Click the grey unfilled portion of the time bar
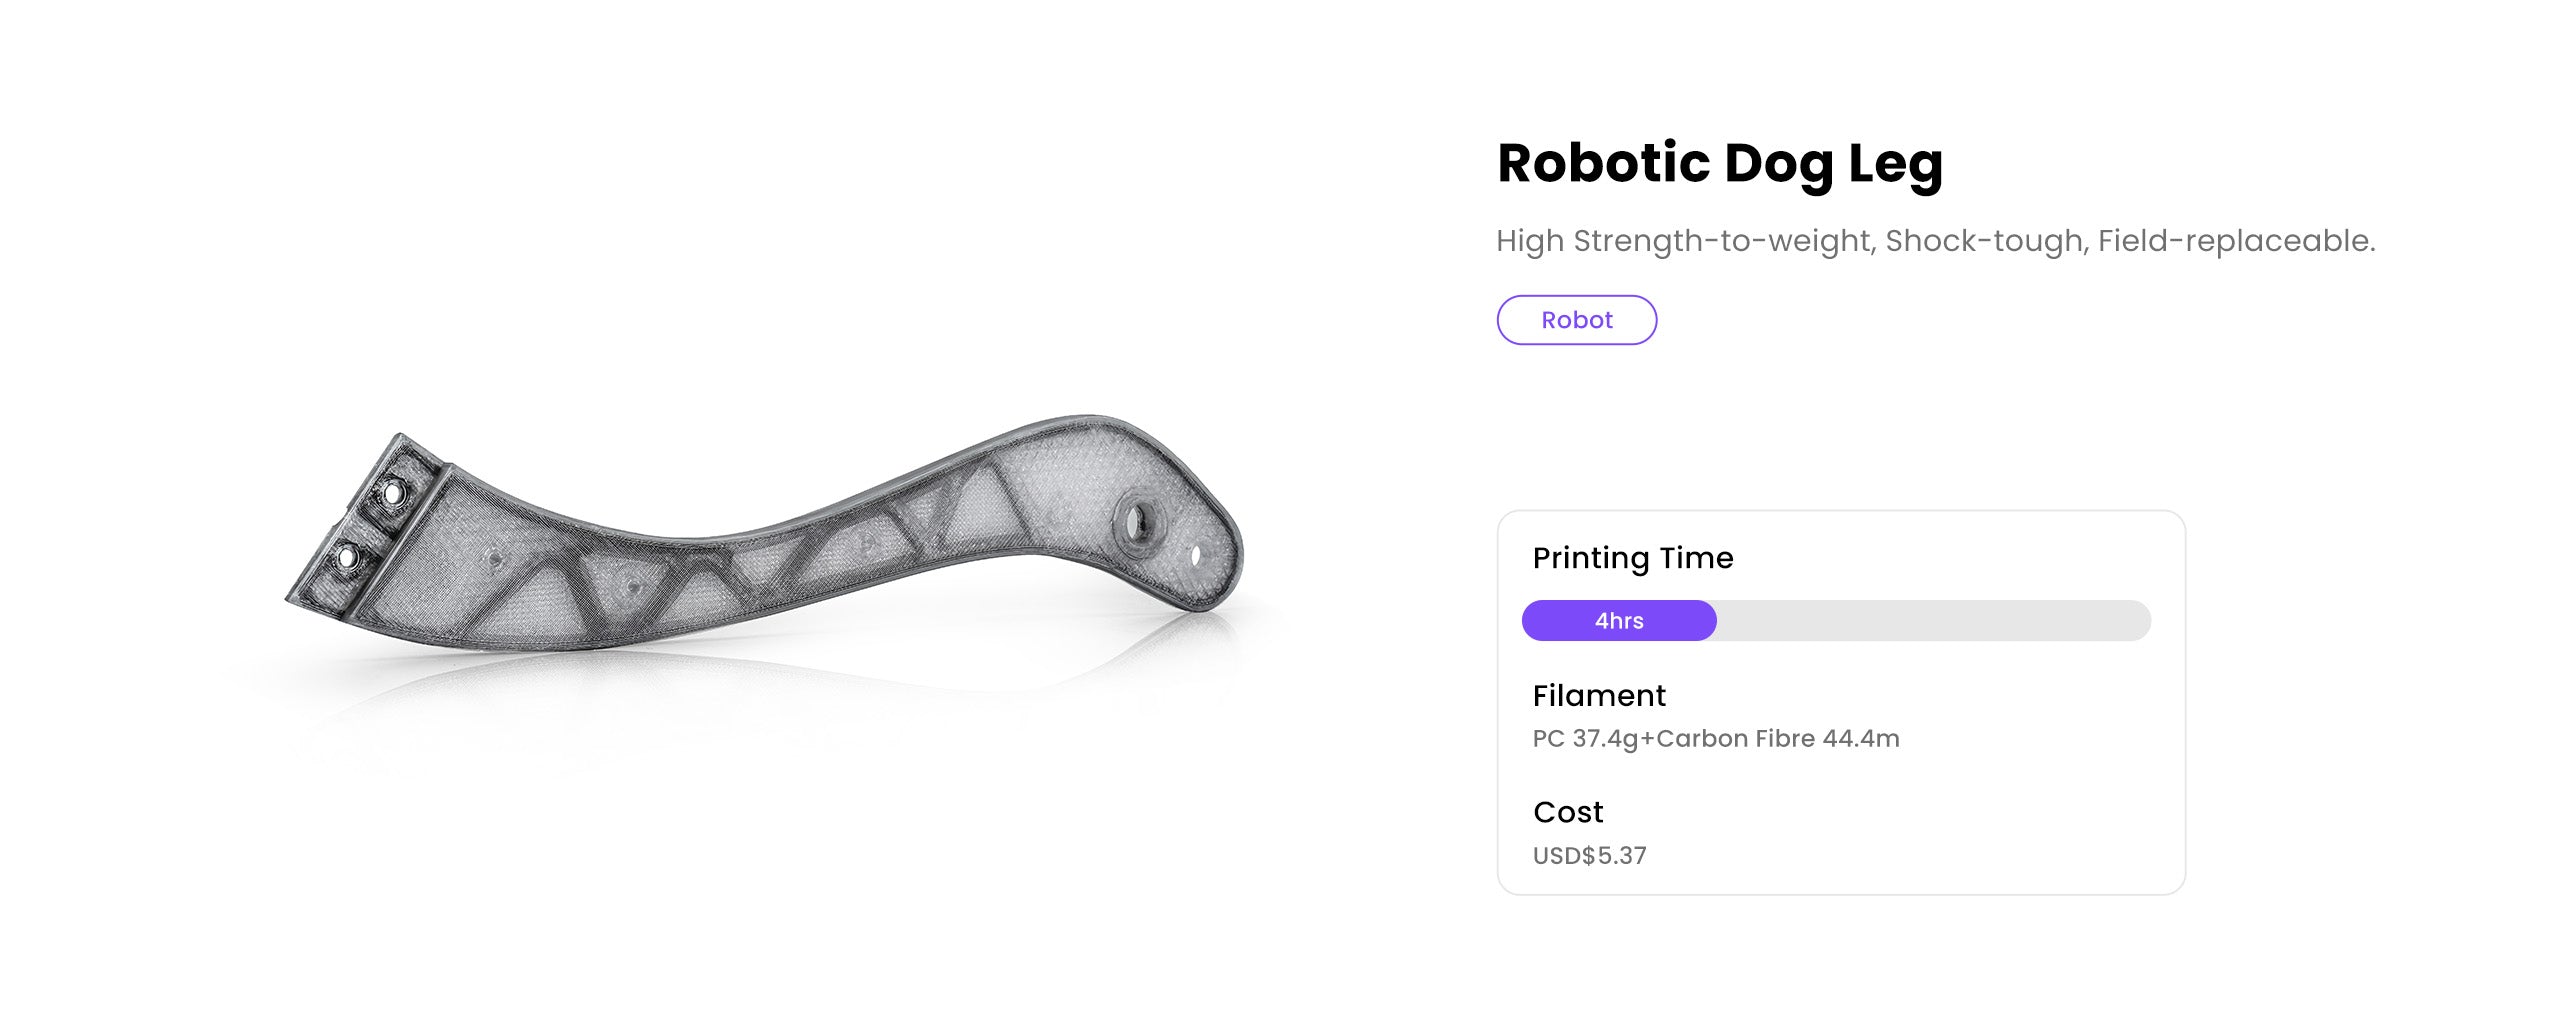The width and height of the screenshot is (2560, 1034). (x=1930, y=621)
